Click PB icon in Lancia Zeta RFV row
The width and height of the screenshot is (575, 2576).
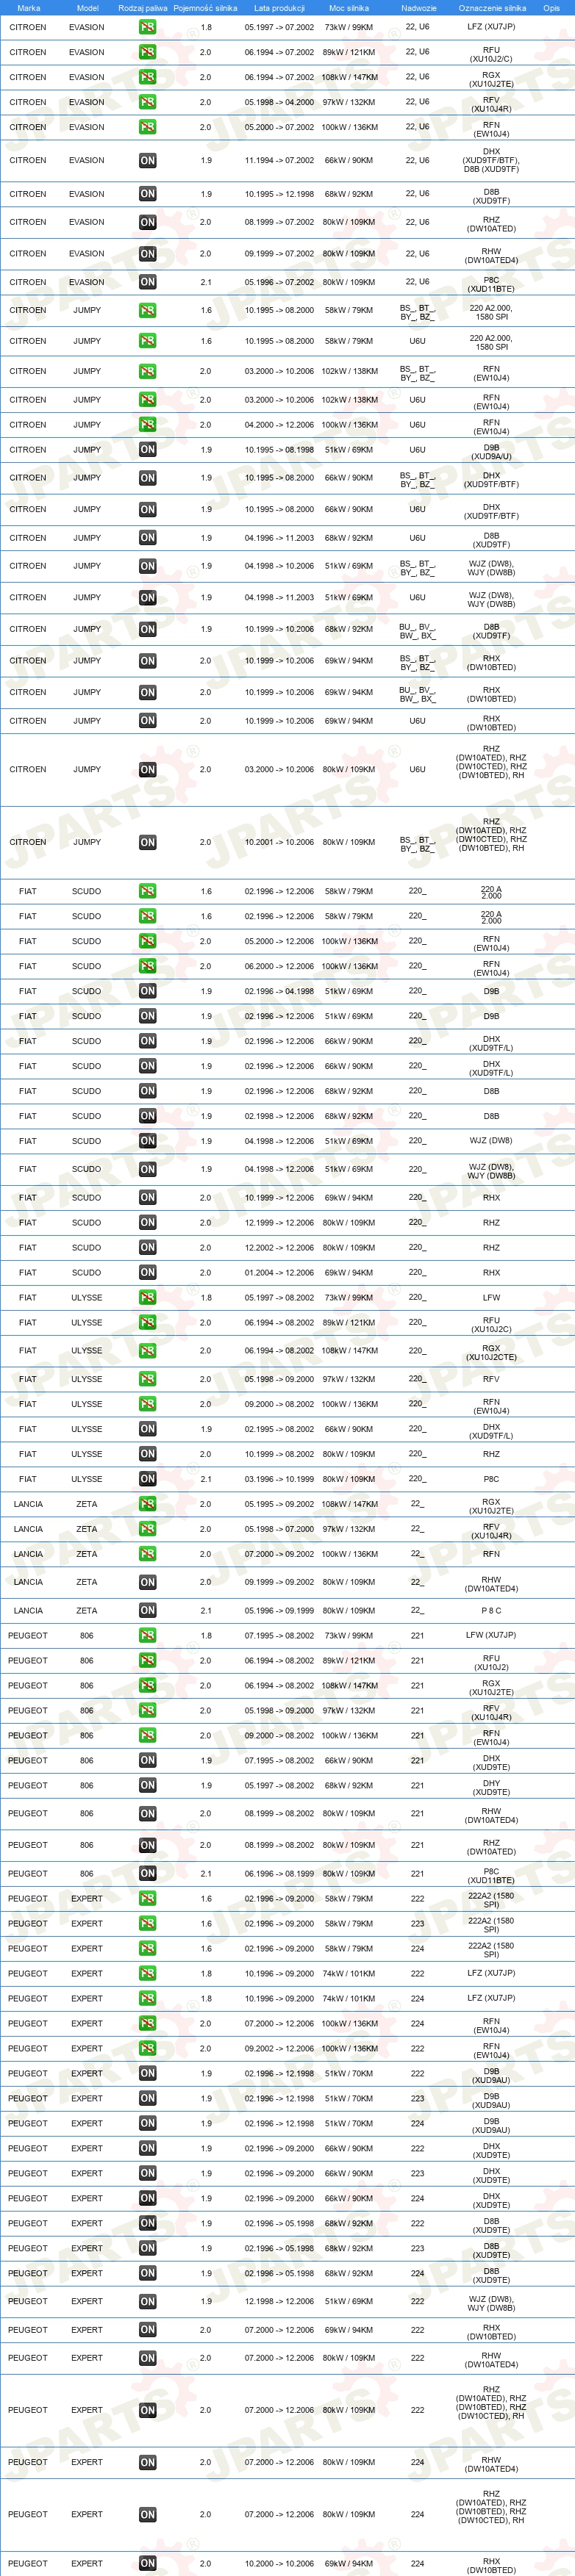coord(147,1529)
